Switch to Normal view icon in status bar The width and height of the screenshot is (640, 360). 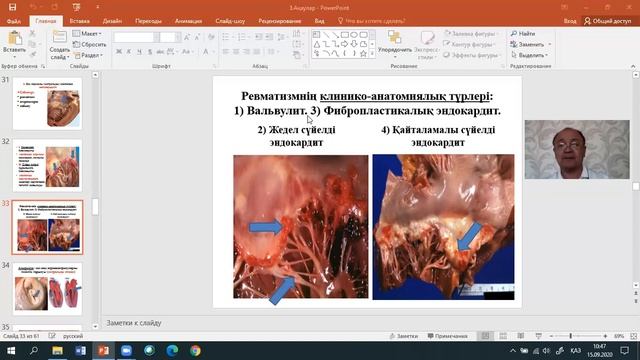(485, 336)
